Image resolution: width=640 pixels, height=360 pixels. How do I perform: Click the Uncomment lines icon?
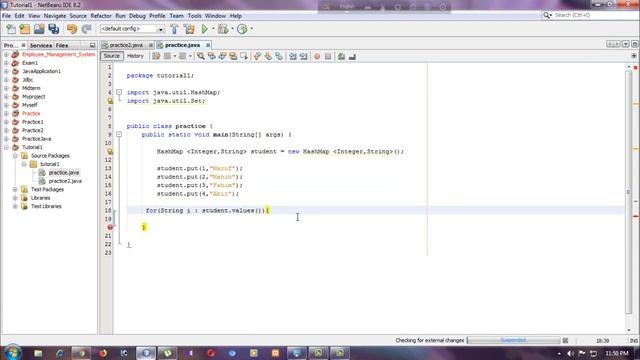point(352,56)
